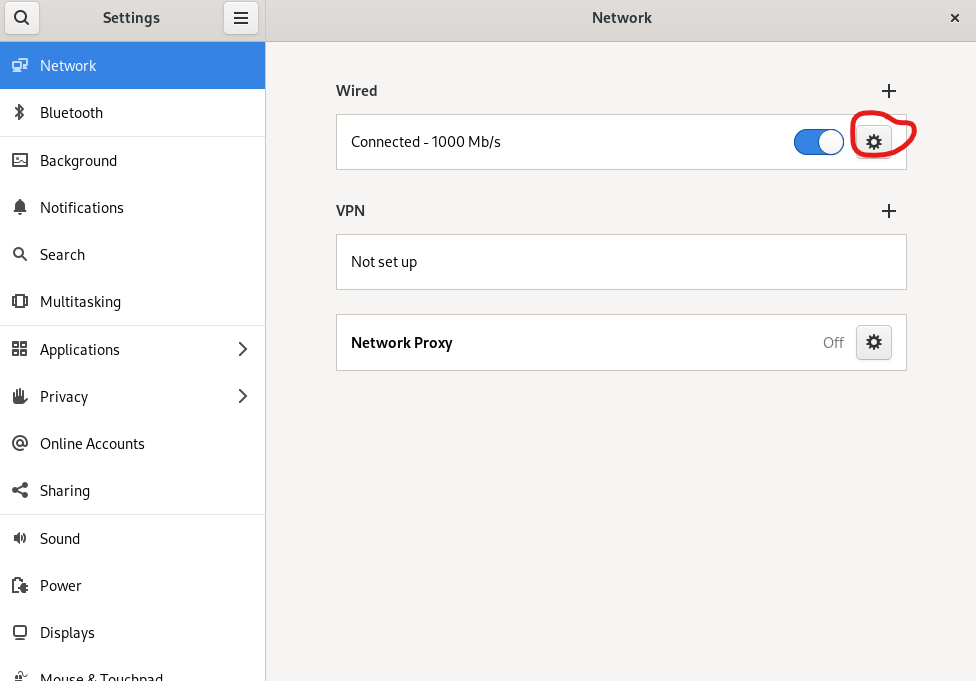This screenshot has height=681, width=976.
Task: Click the search magnifier in Settings header
Action: coord(22,17)
